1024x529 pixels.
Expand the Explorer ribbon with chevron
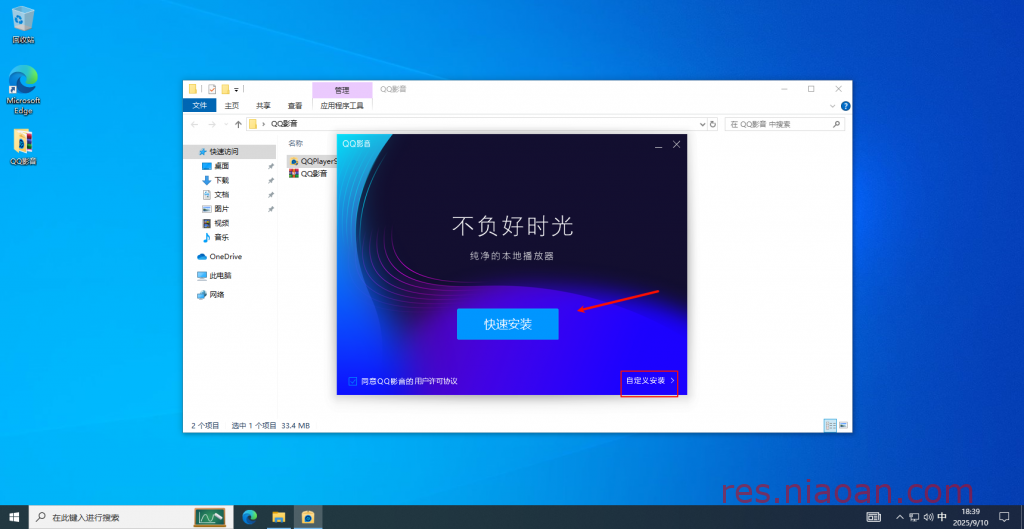pyautogui.click(x=832, y=106)
